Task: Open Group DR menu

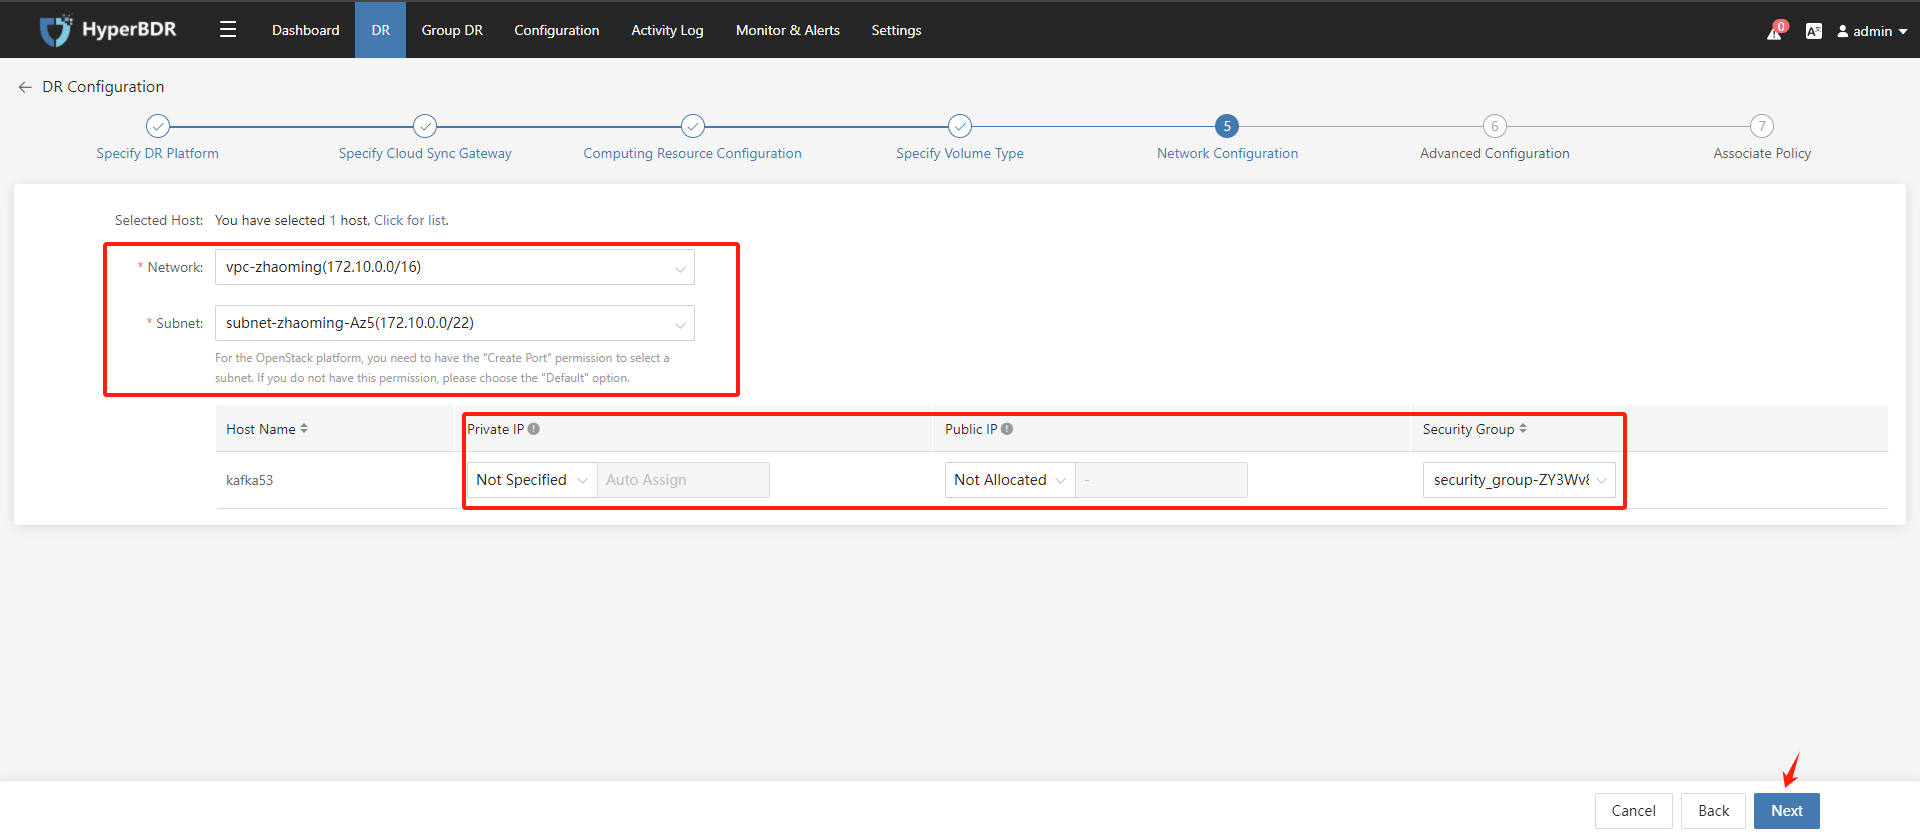Action: point(452,30)
